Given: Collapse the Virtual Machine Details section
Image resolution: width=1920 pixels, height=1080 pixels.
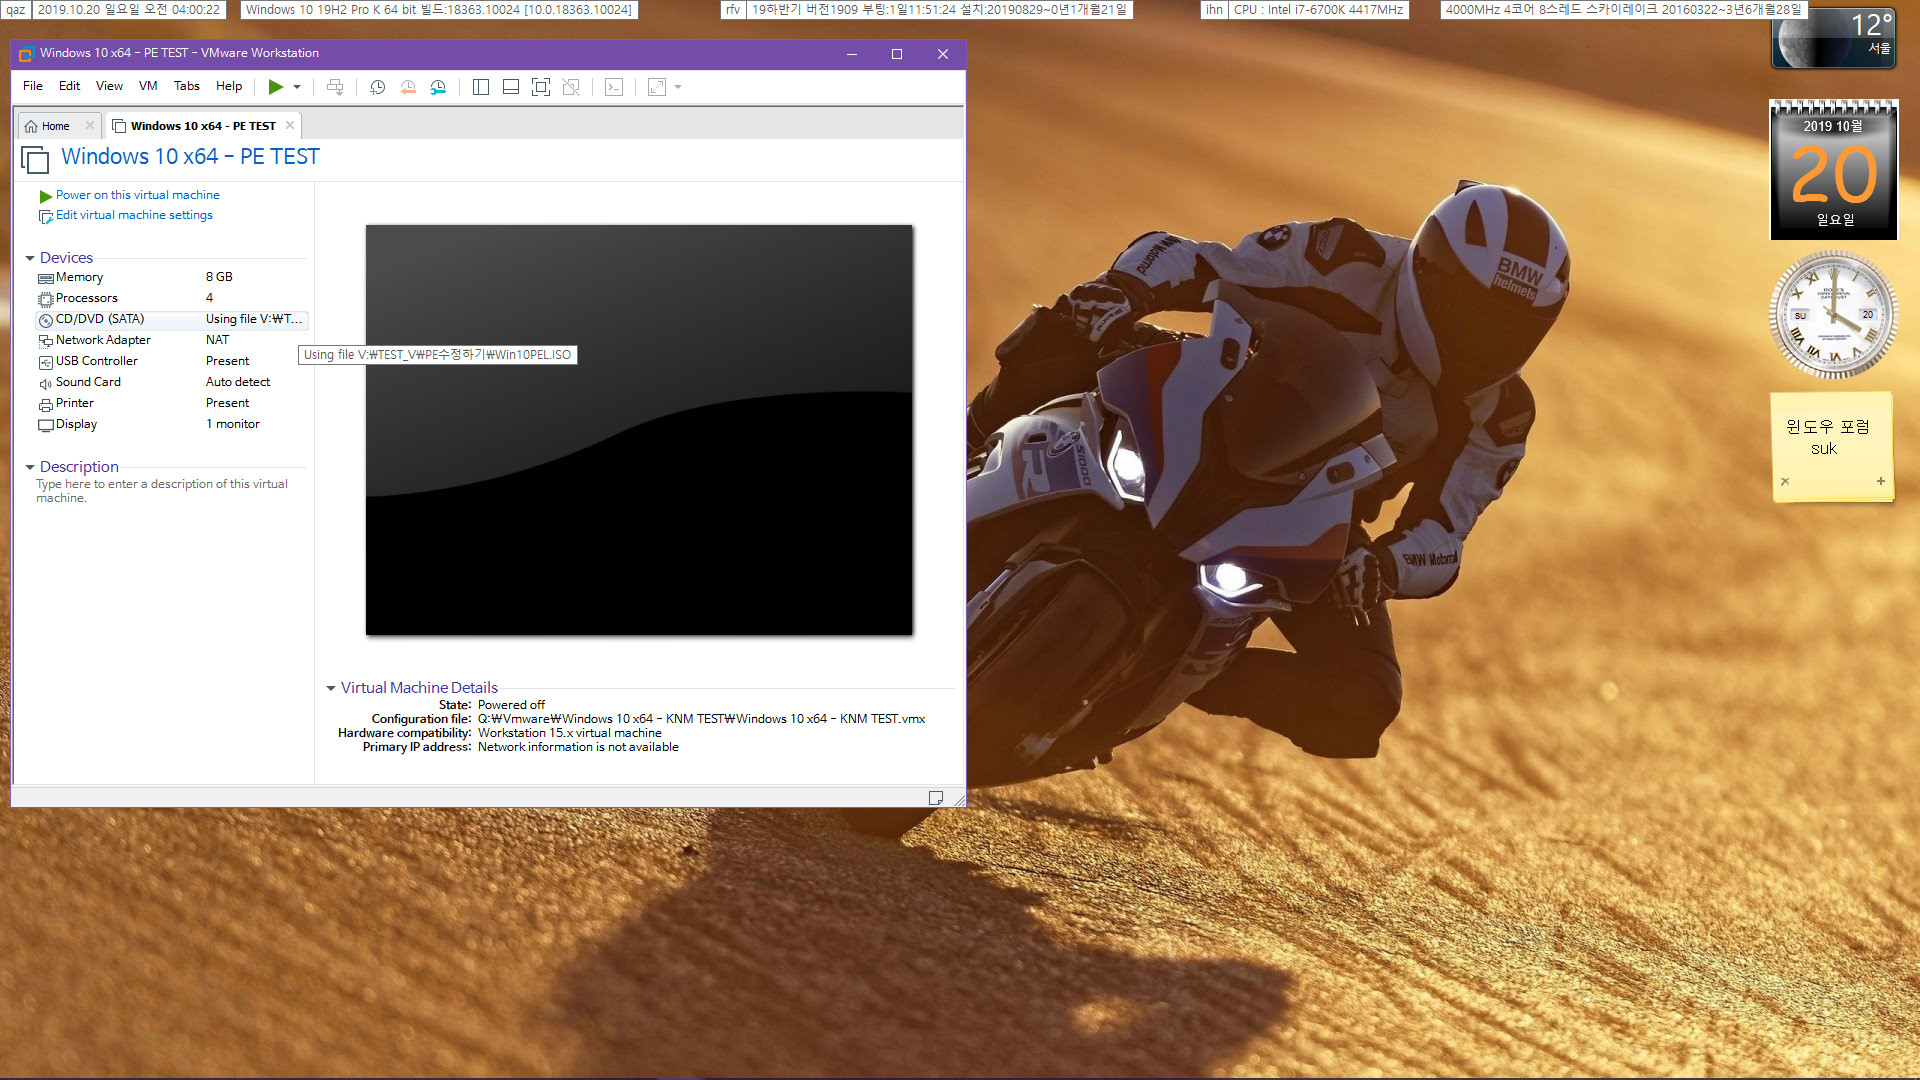Looking at the screenshot, I should [x=331, y=688].
